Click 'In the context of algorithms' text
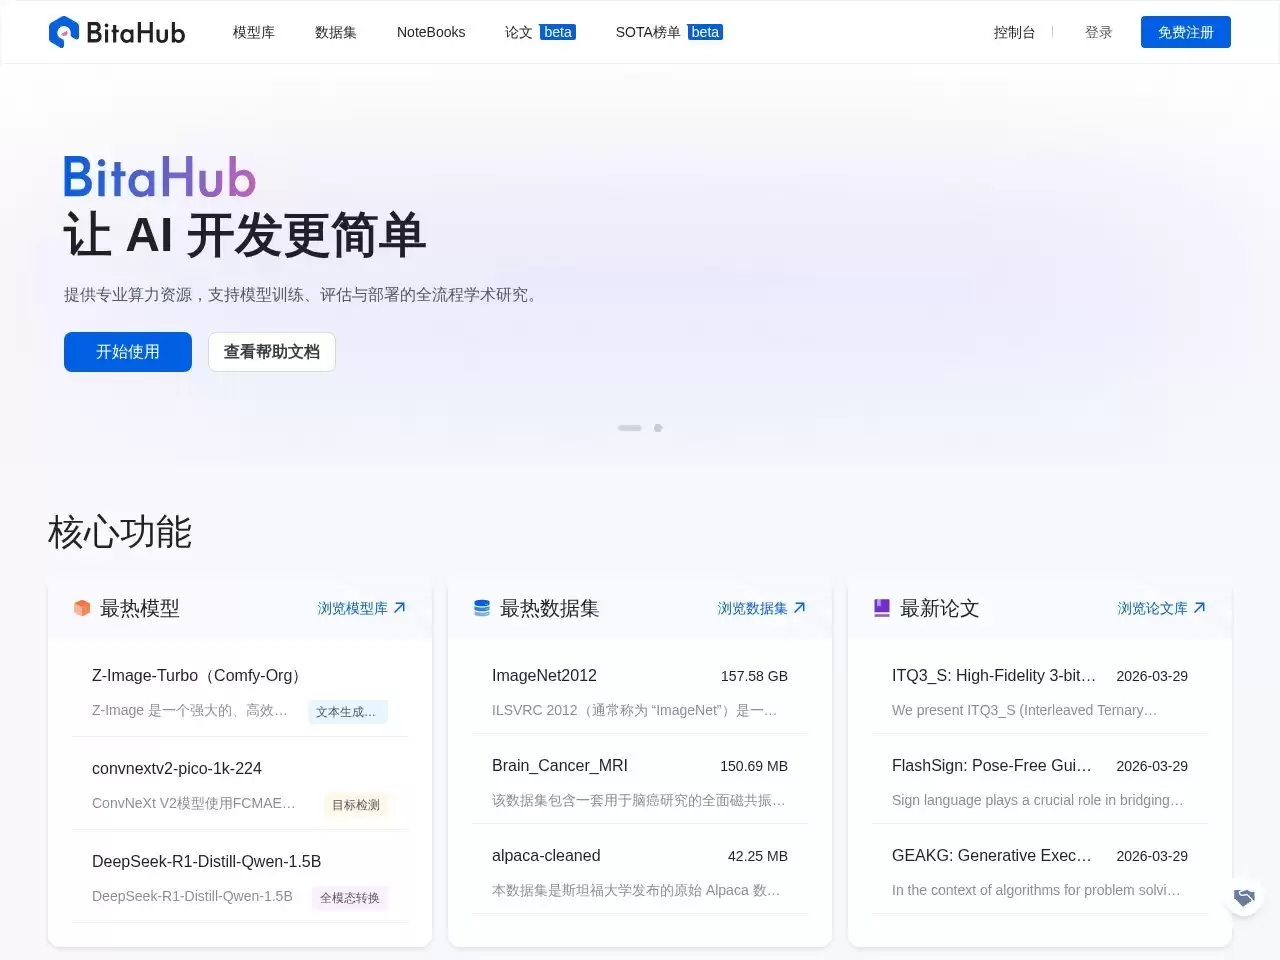Viewport: 1280px width, 960px height. (x=1036, y=890)
